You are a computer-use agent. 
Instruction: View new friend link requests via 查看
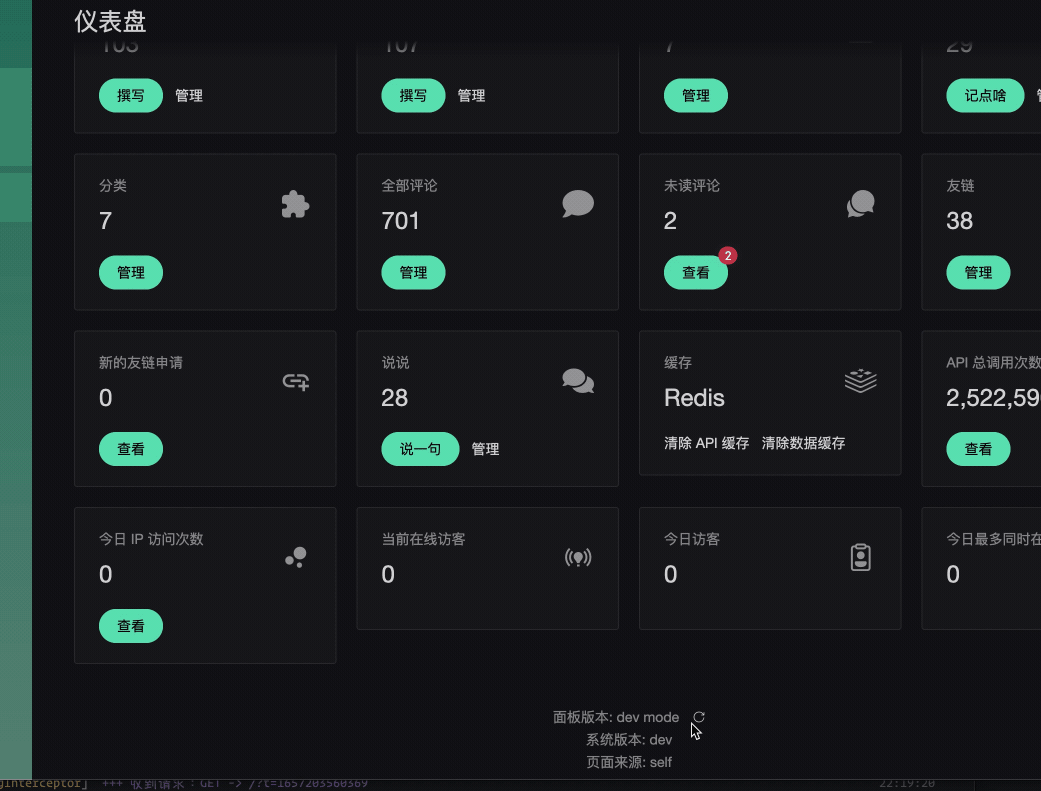(131, 449)
